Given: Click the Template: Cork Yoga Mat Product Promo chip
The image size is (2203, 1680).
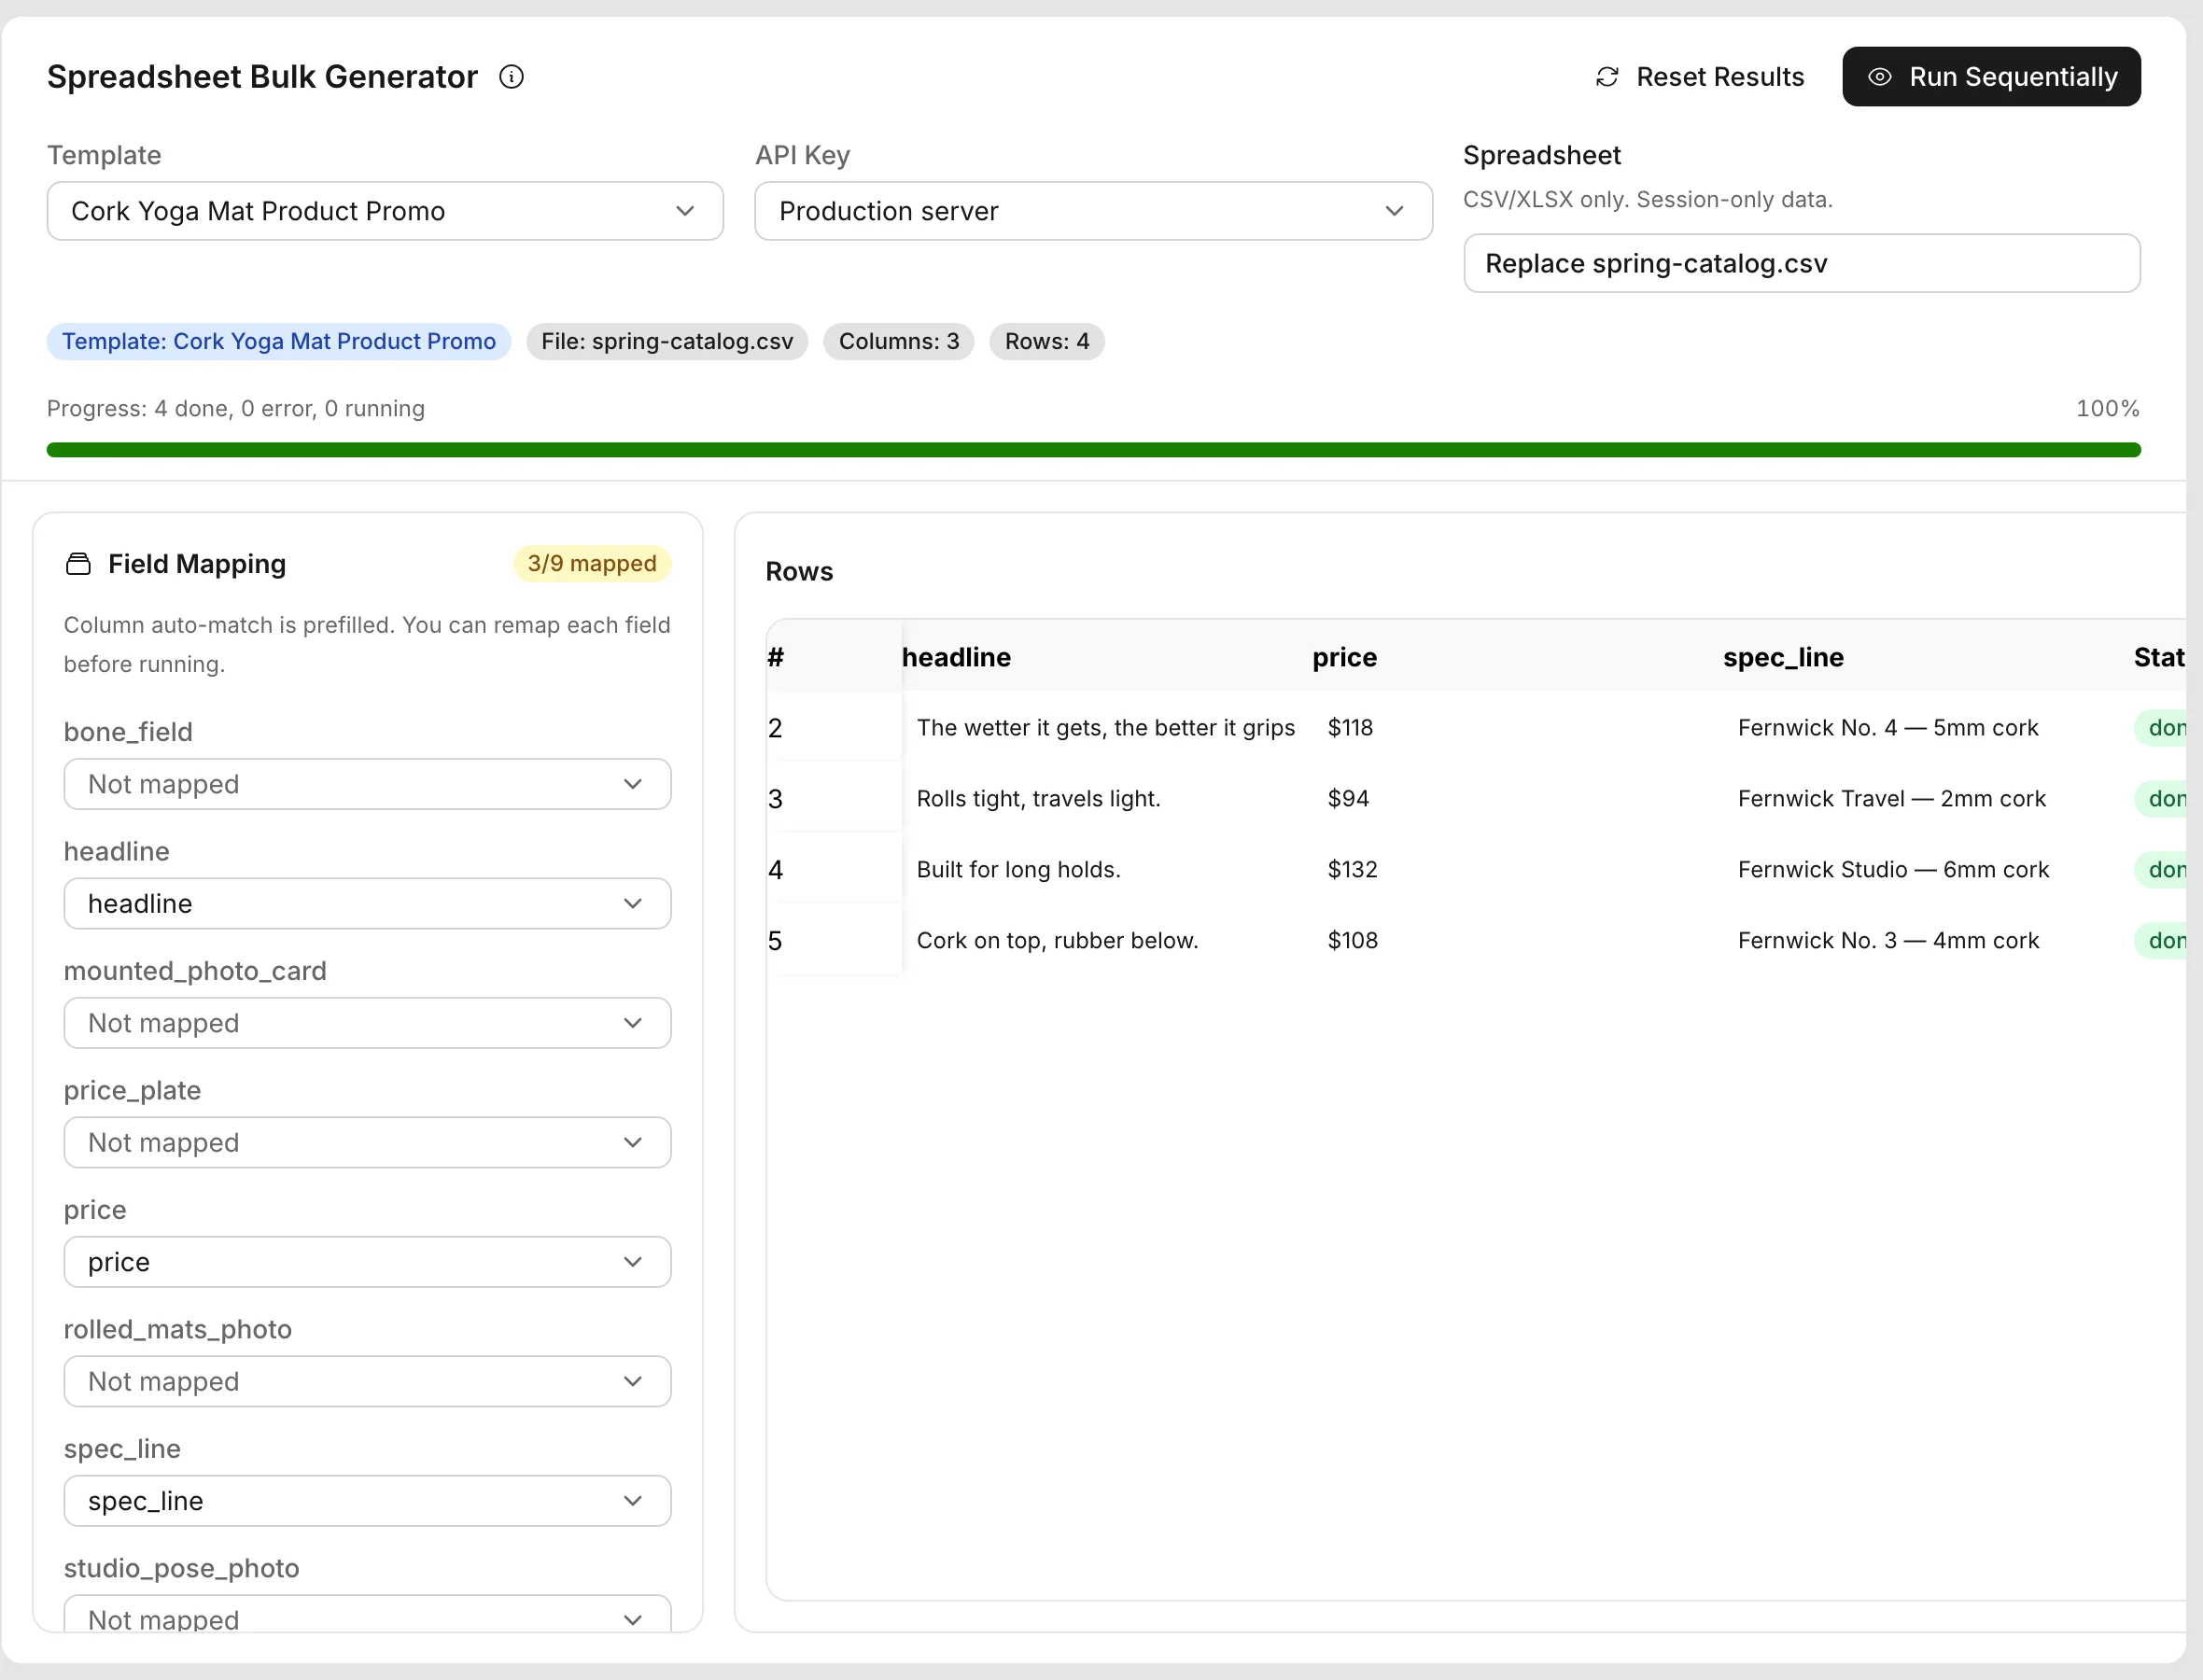Looking at the screenshot, I should [x=278, y=342].
